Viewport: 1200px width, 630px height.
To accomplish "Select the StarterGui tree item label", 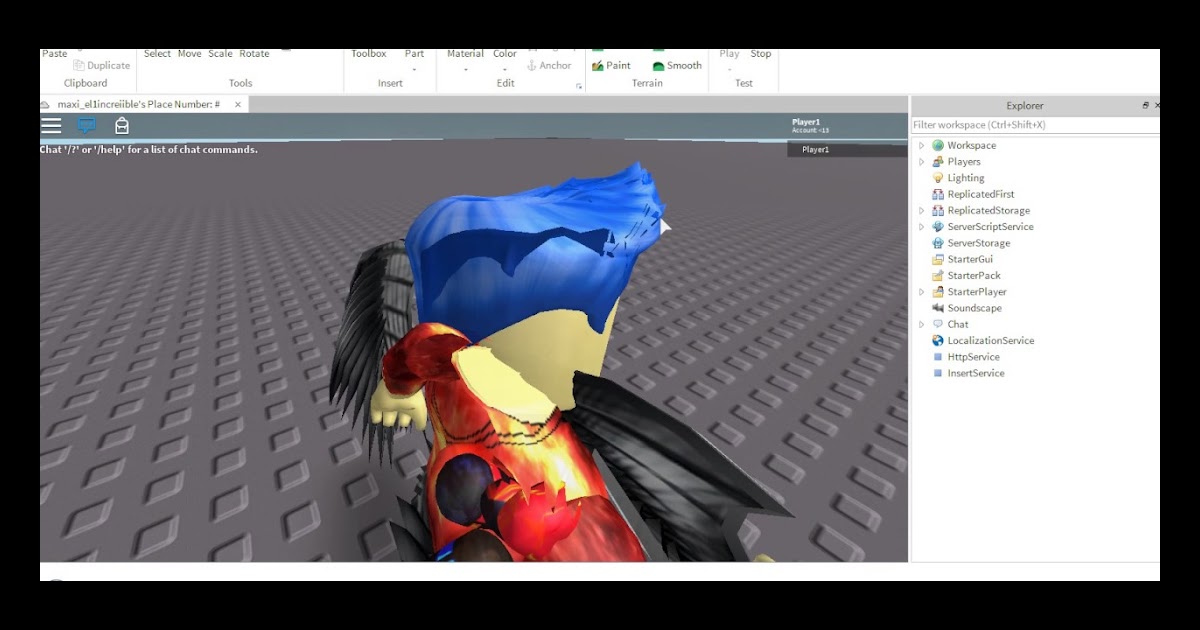I will 970,259.
